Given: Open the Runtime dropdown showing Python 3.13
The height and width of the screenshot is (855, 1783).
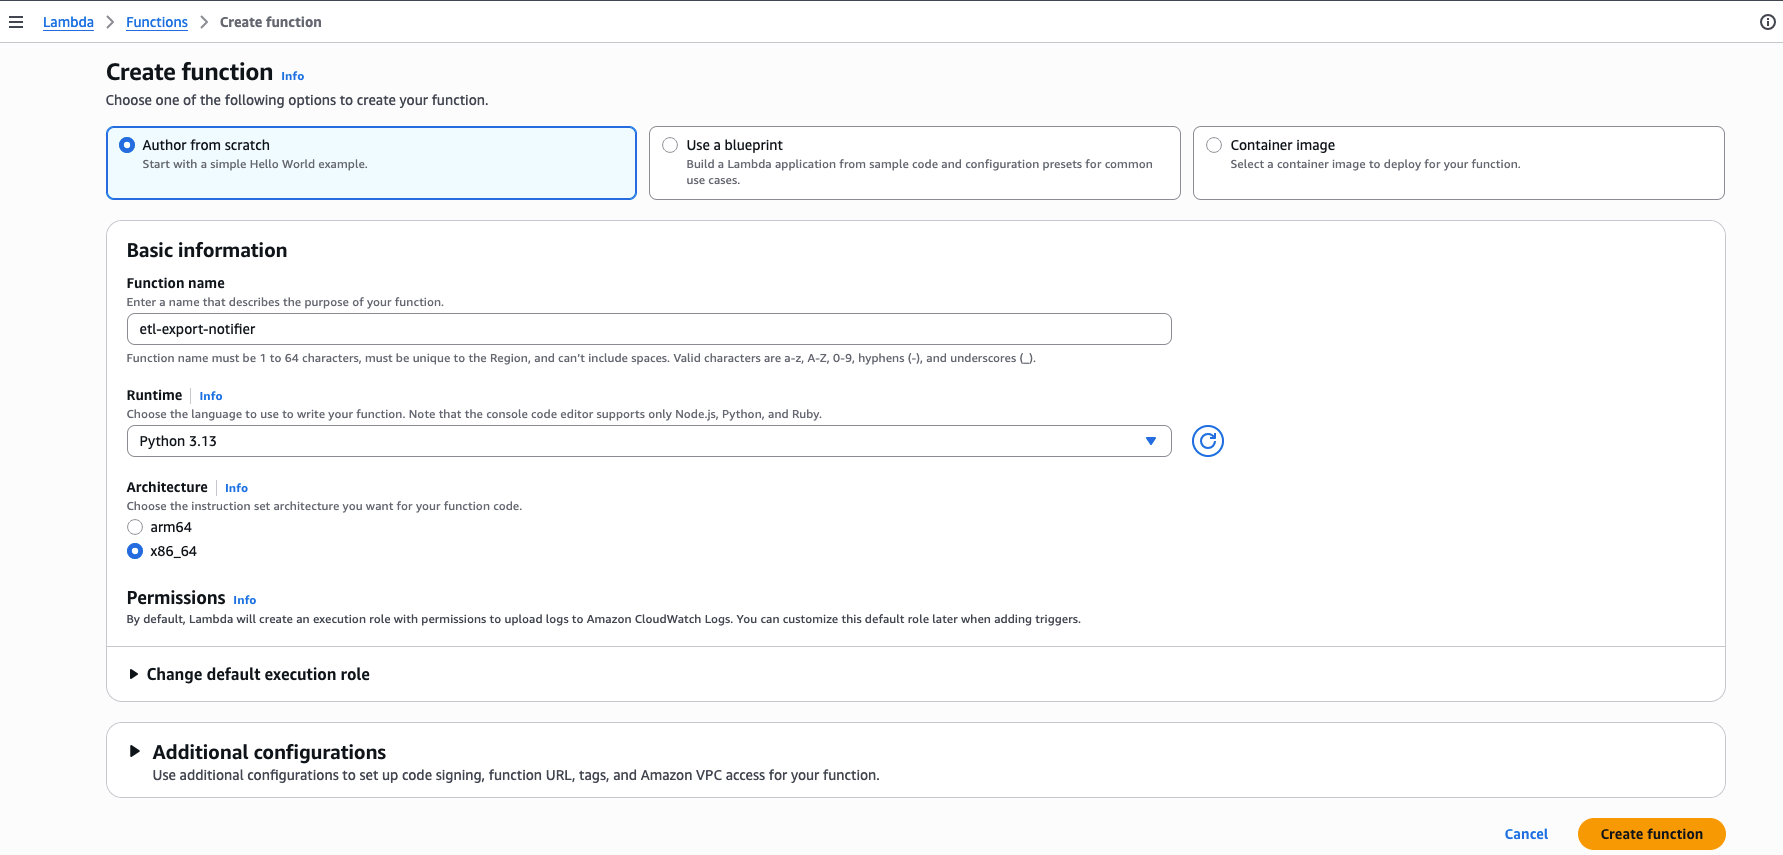Looking at the screenshot, I should pyautogui.click(x=649, y=441).
